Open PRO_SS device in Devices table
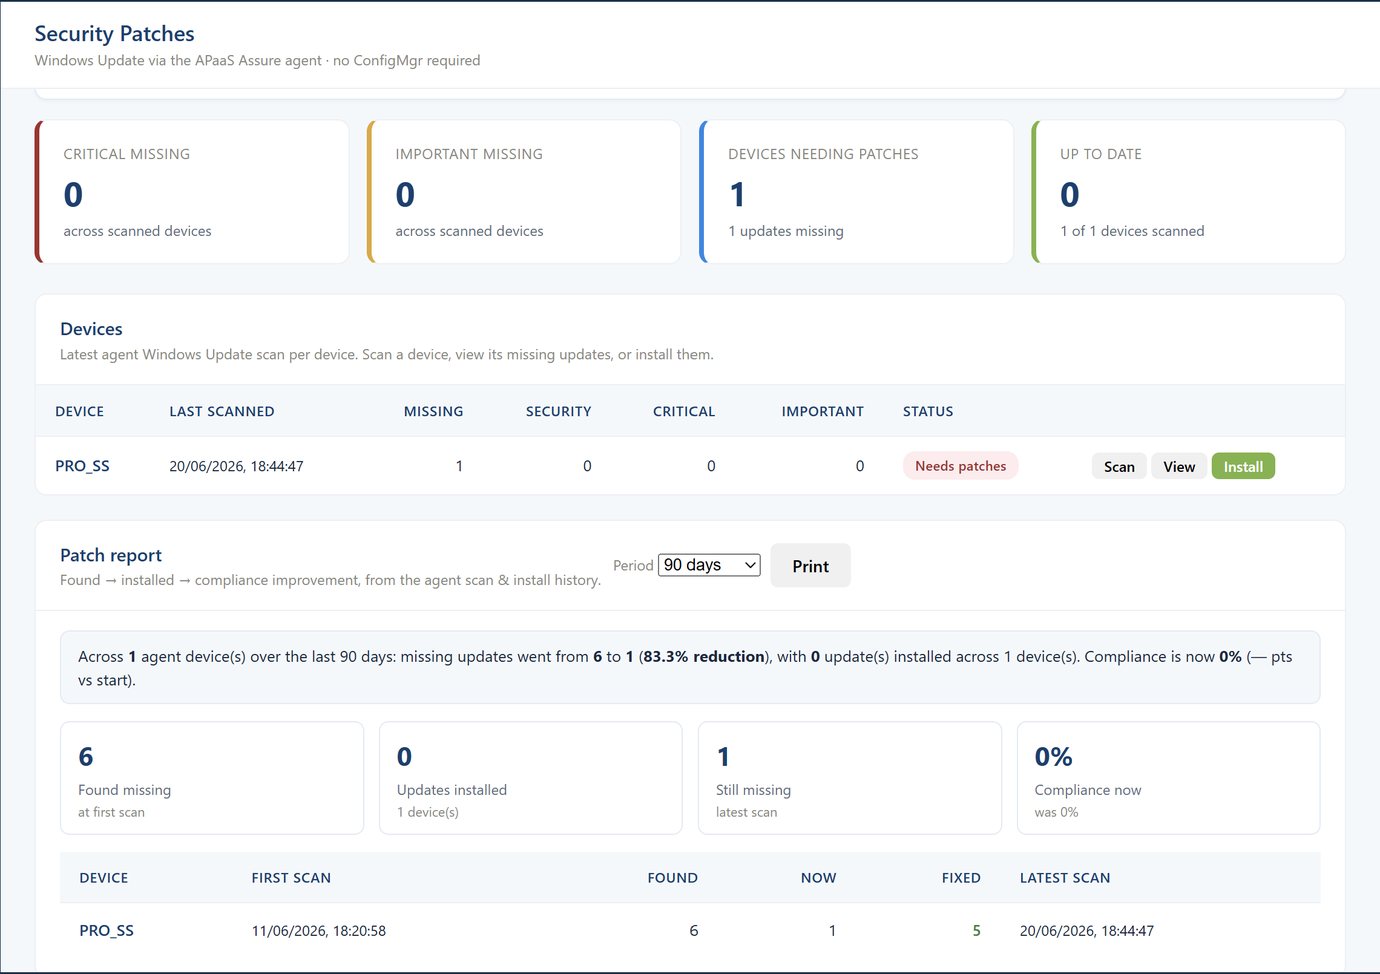The height and width of the screenshot is (974, 1380). 82,466
